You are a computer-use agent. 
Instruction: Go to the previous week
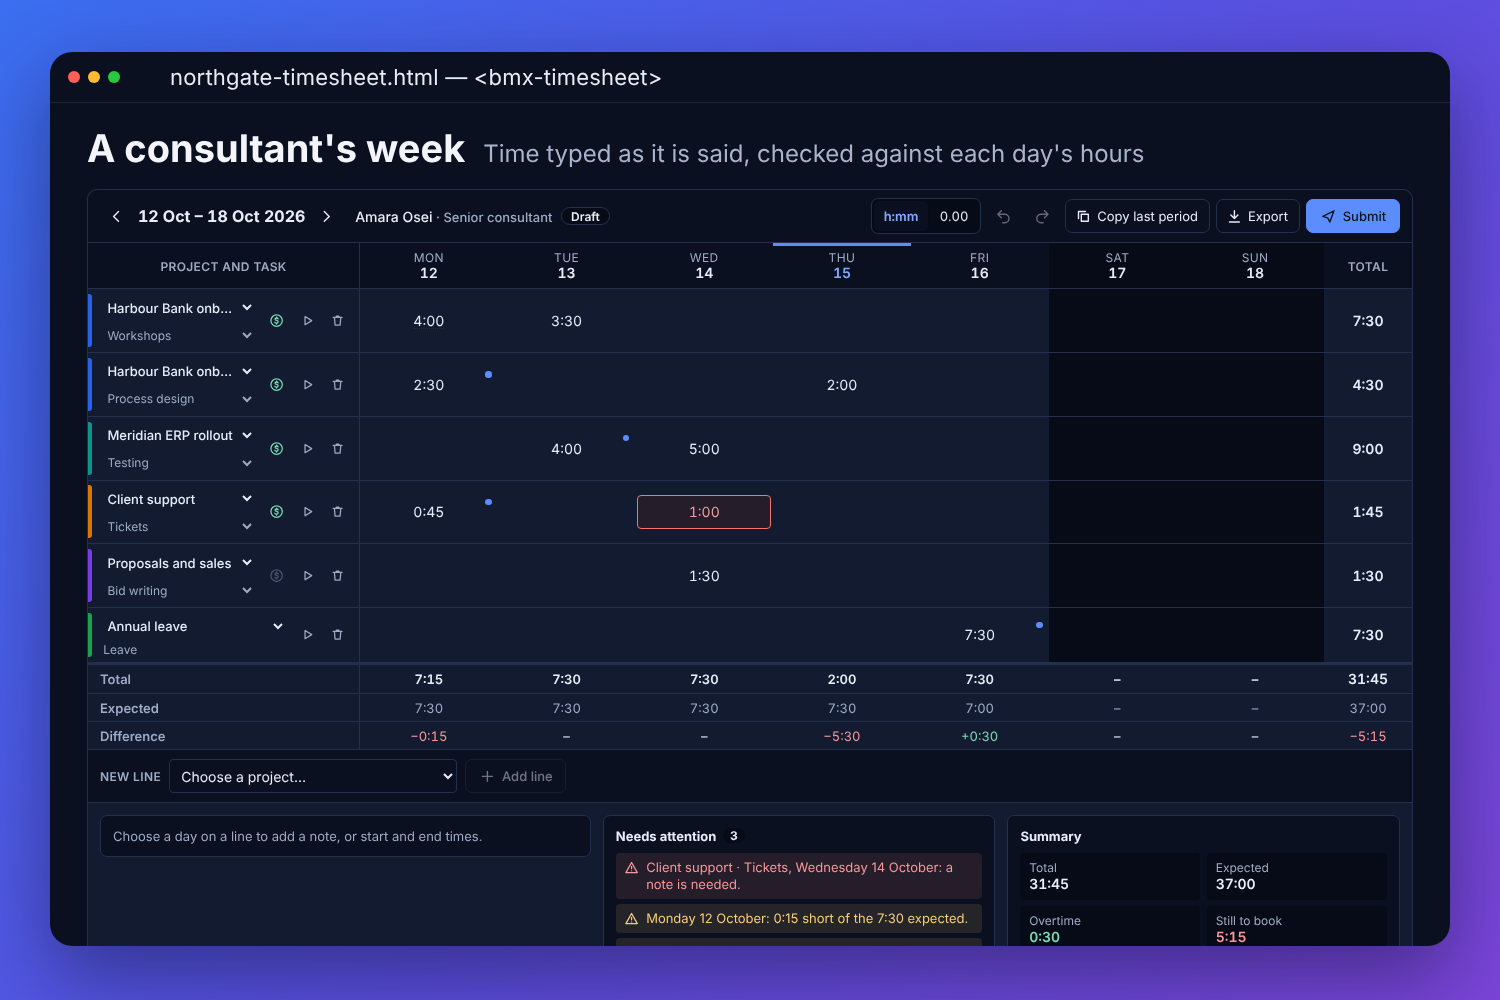[116, 217]
